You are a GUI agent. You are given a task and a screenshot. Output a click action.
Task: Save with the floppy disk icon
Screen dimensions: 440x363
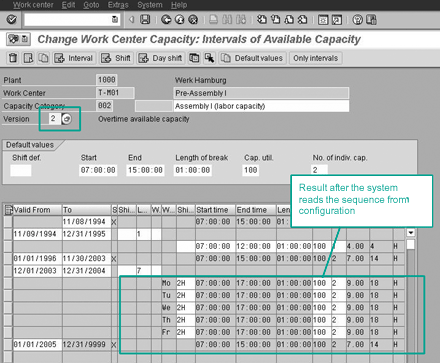[145, 20]
